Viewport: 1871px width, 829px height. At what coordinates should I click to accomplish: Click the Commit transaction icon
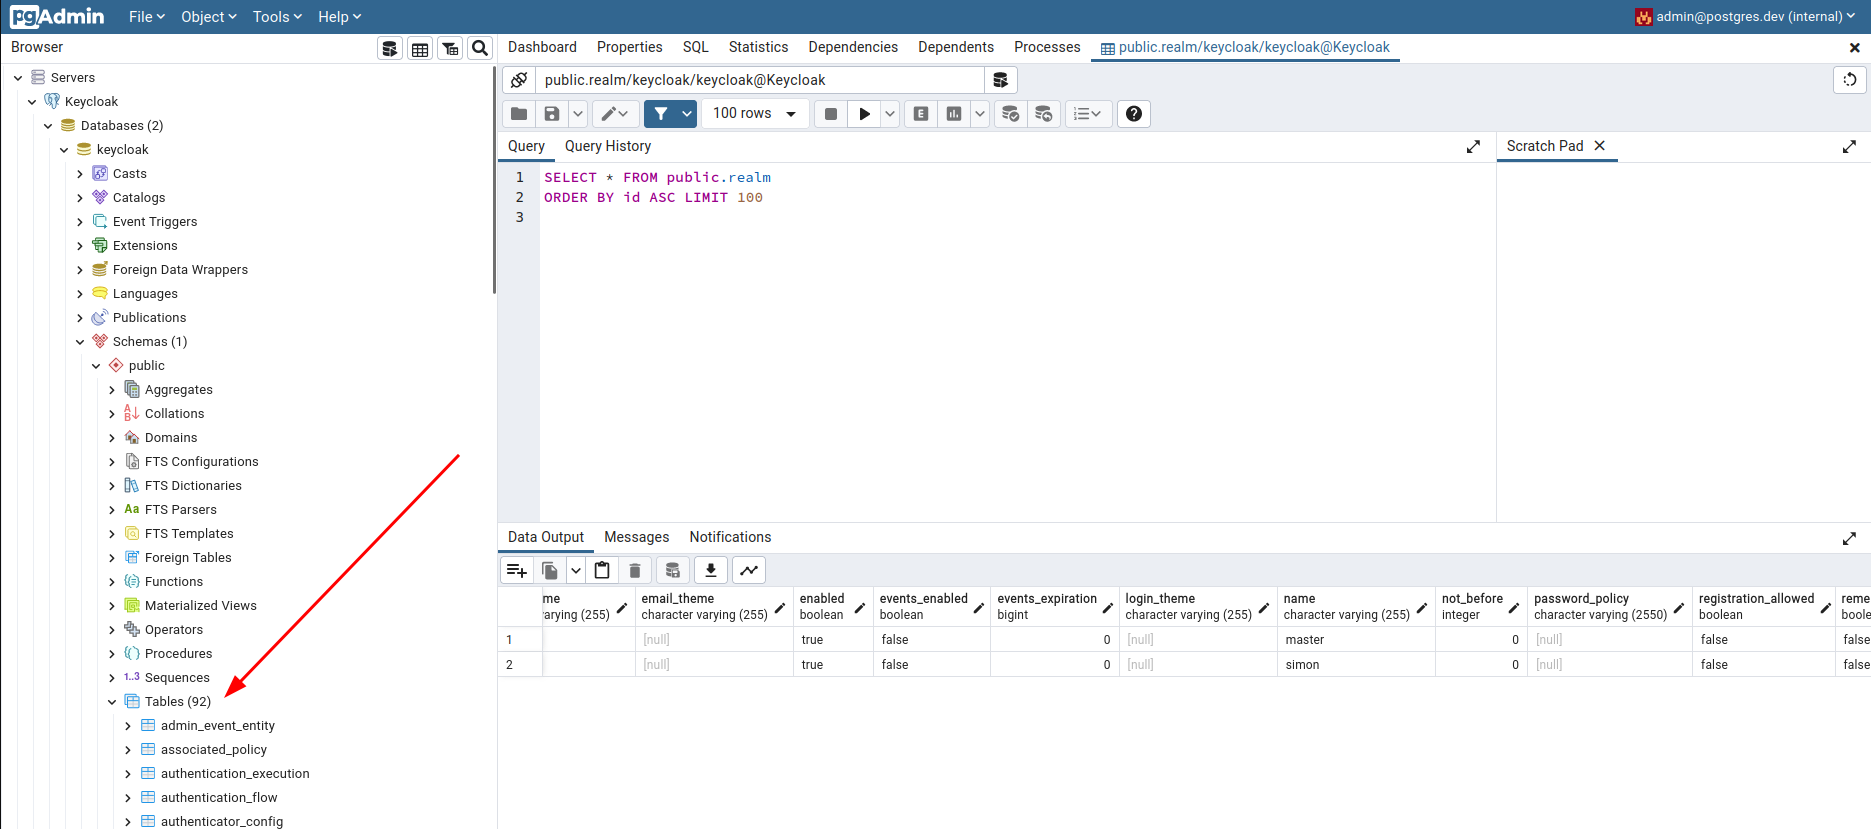[1011, 114]
